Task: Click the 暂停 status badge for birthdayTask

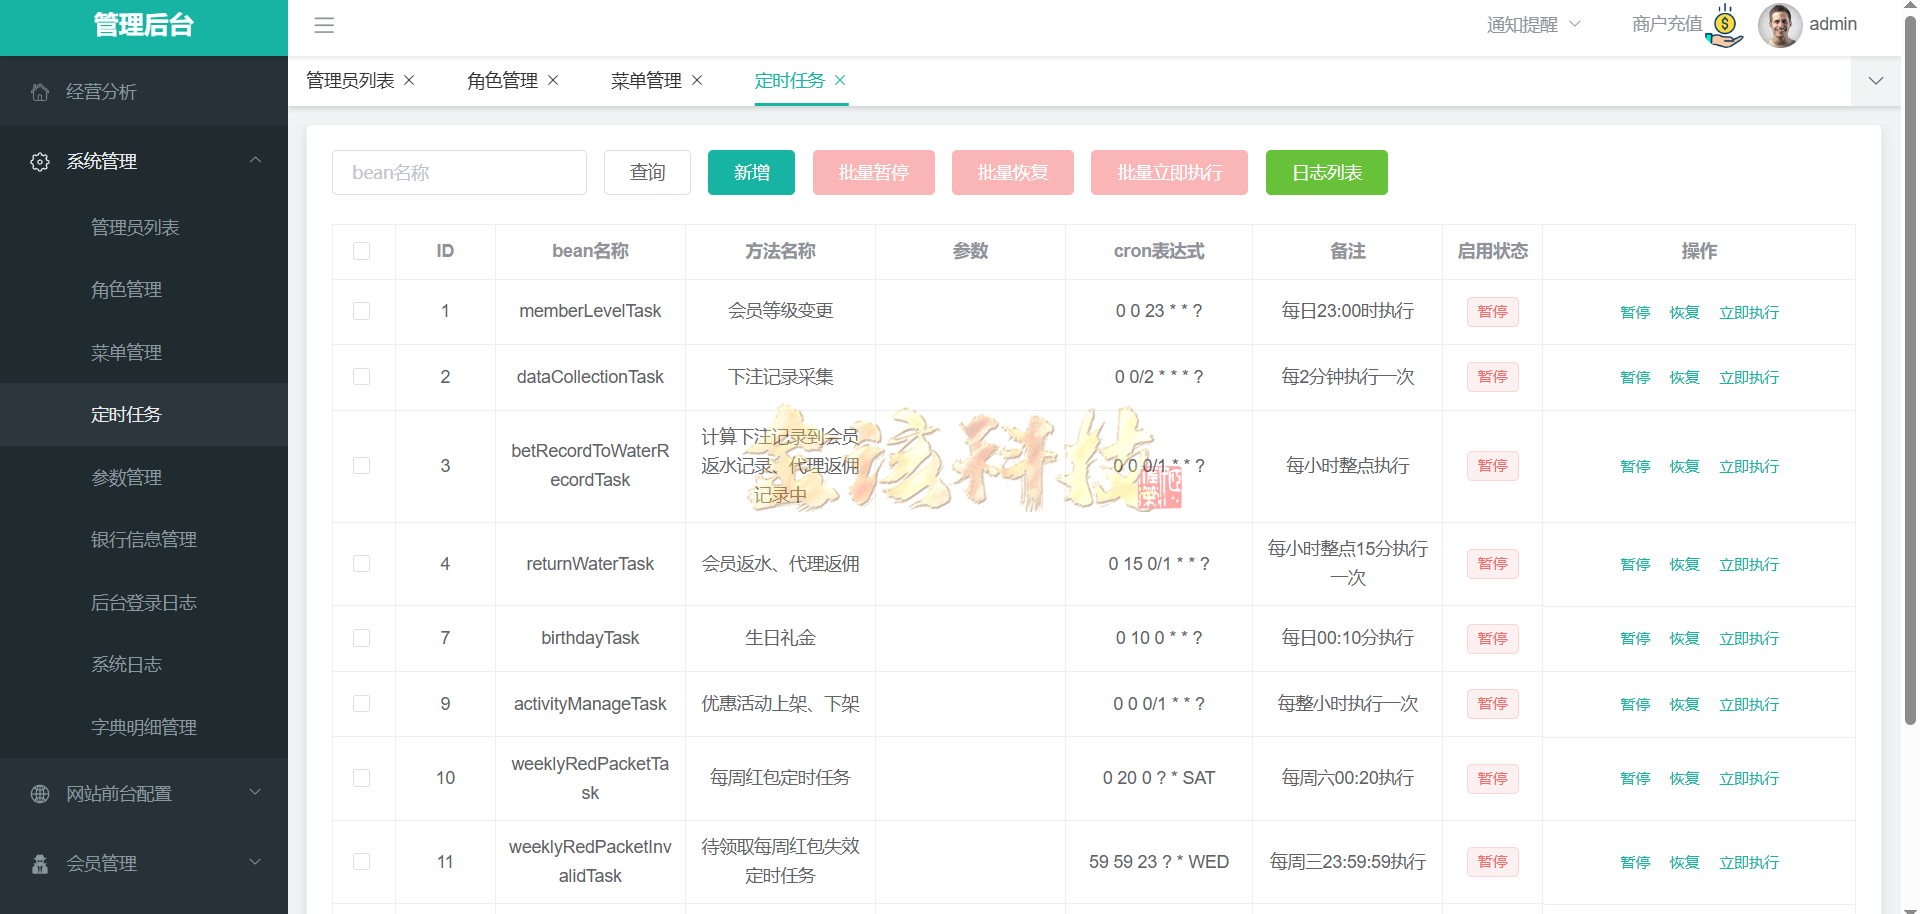Action: pyautogui.click(x=1492, y=638)
